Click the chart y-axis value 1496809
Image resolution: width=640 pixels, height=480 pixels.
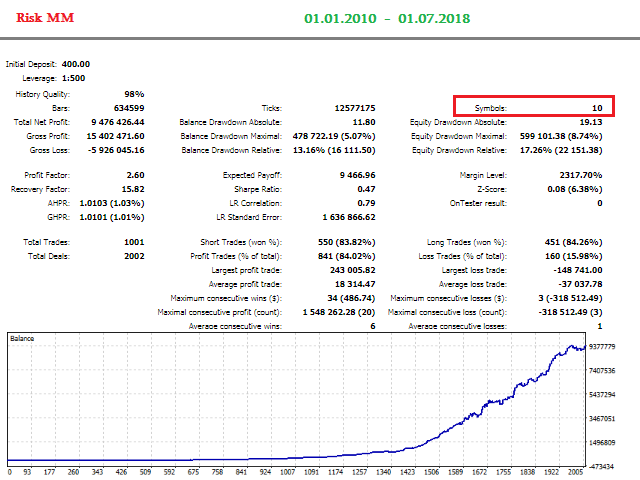pyautogui.click(x=602, y=442)
